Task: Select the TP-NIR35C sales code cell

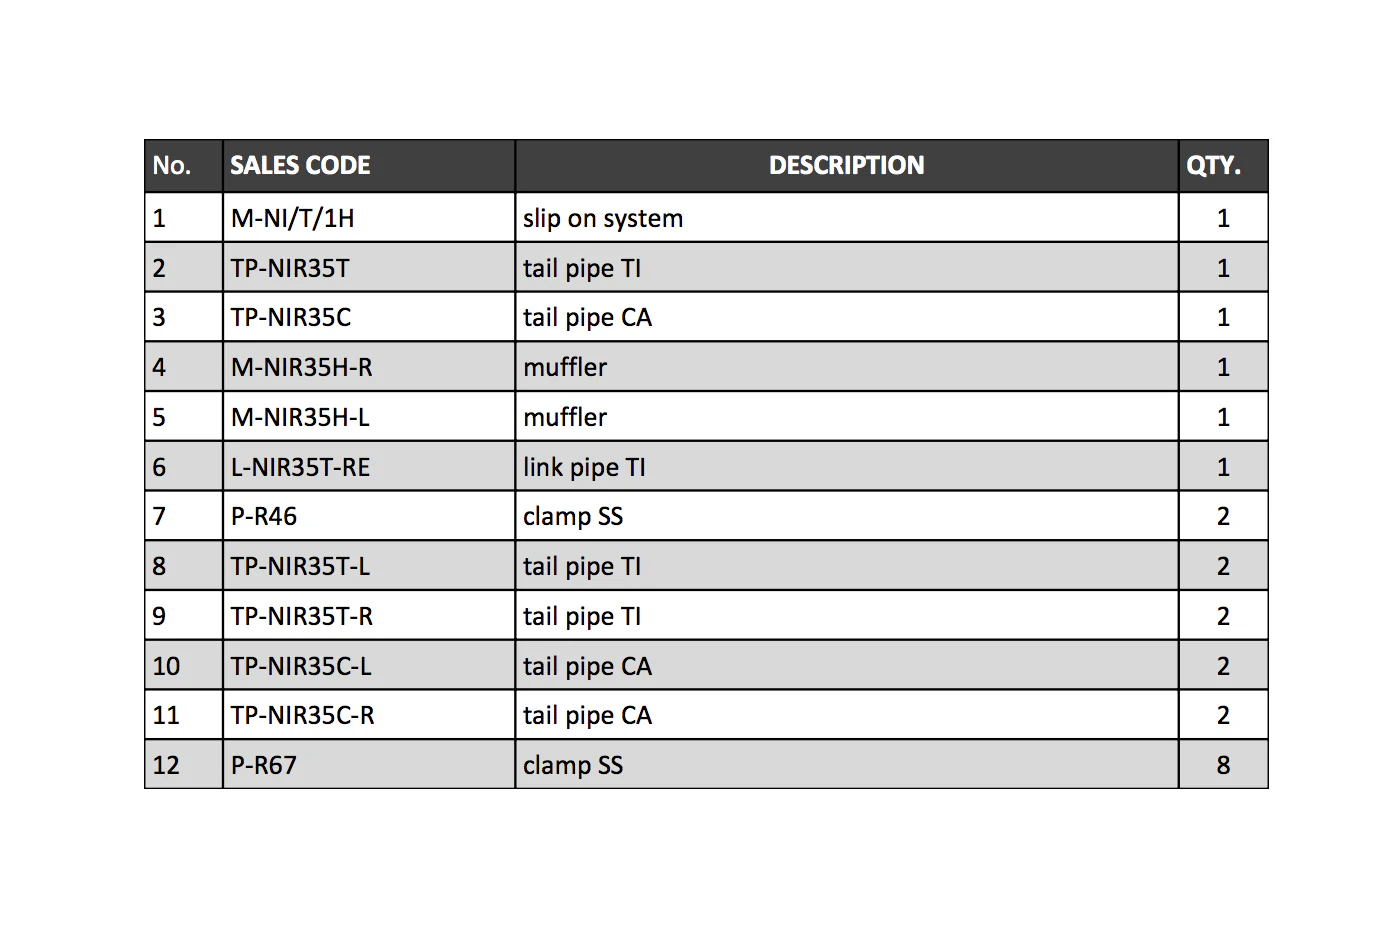Action: click(x=369, y=317)
